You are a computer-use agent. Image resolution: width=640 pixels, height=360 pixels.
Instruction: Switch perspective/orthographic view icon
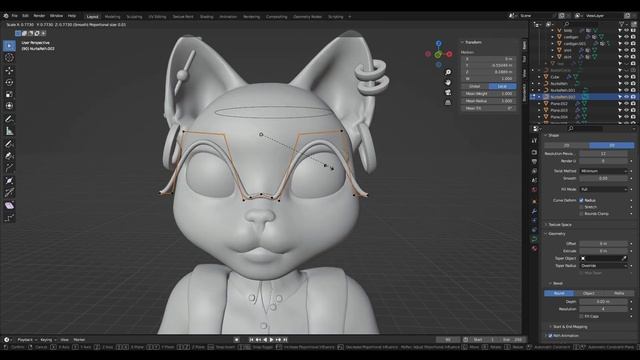(448, 102)
